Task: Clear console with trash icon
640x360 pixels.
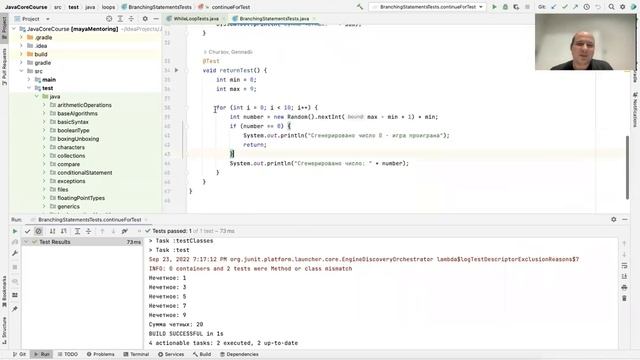Action: [624, 298]
